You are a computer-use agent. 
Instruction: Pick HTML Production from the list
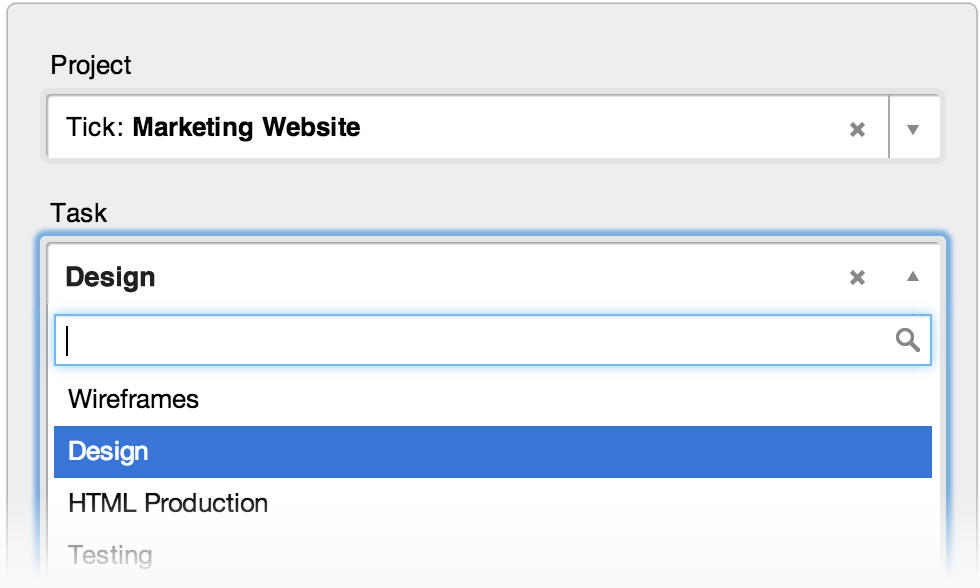click(168, 503)
